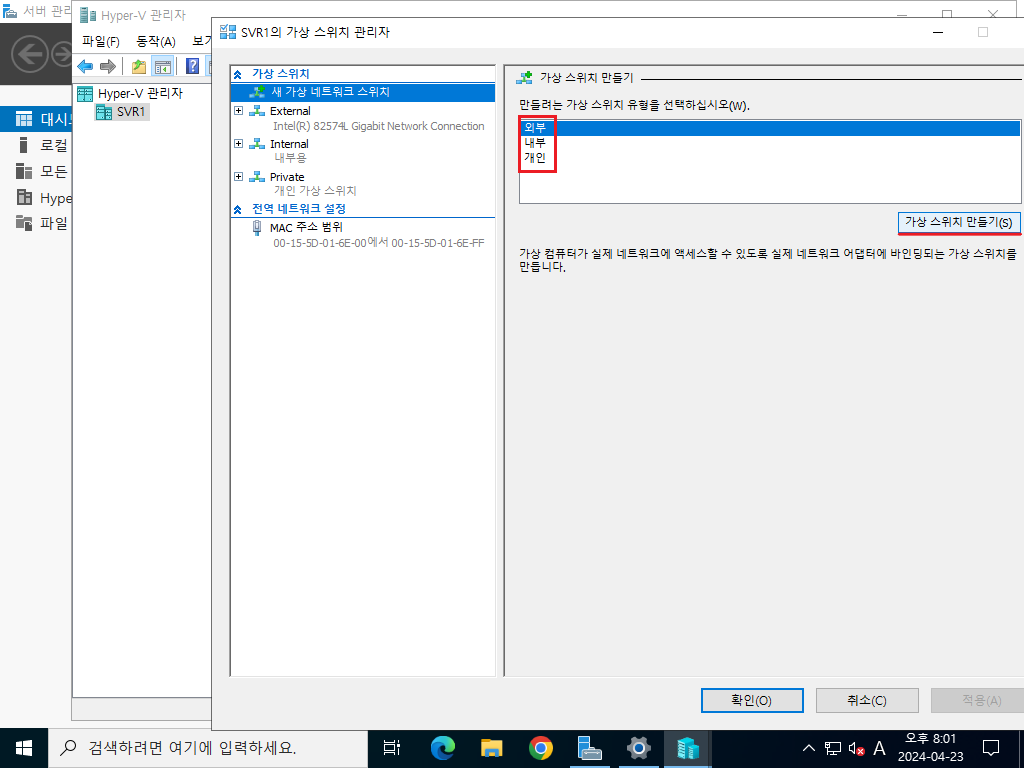Select the Private virtual switch
1024x768 pixels.
287,177
